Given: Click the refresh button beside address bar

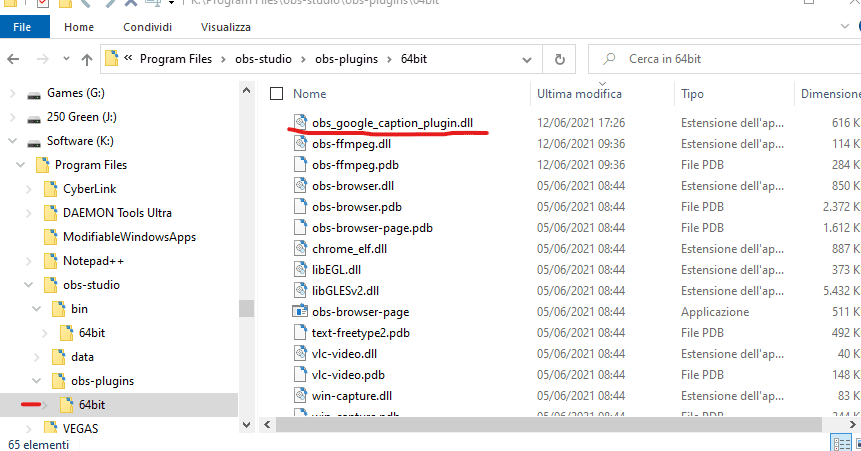Looking at the screenshot, I should coord(560,59).
